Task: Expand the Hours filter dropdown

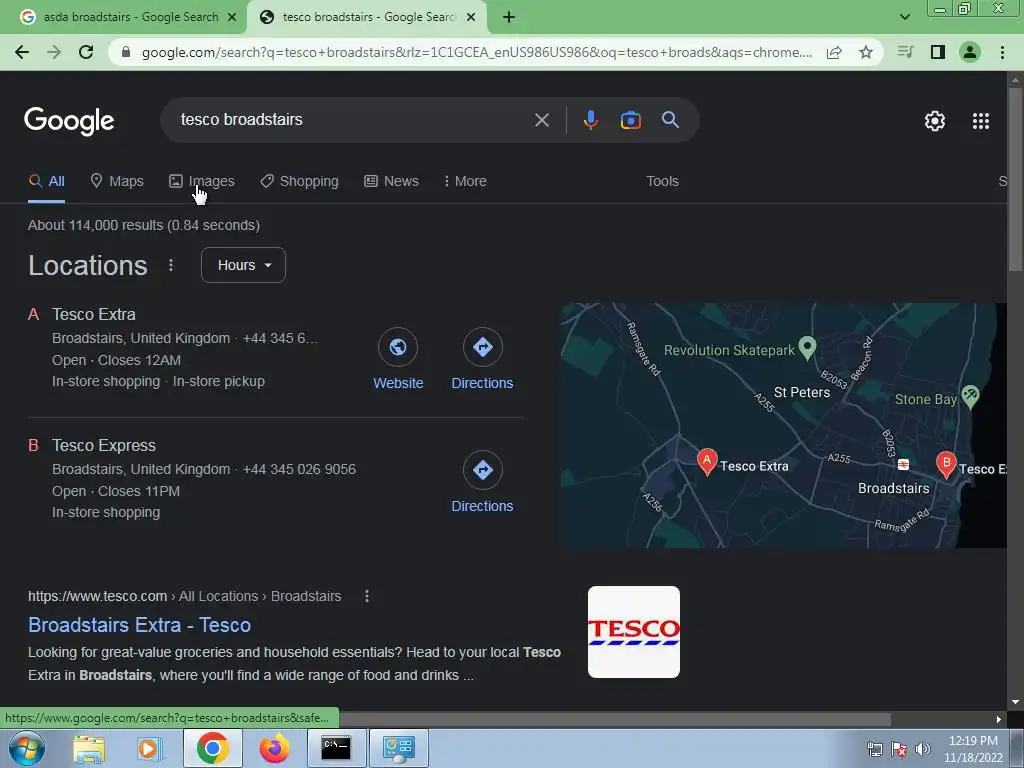Action: [x=244, y=265]
